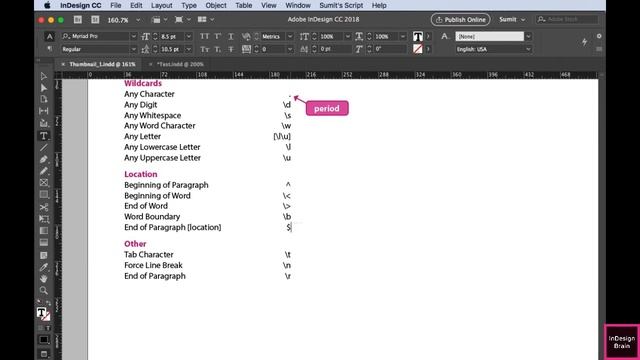Image resolution: width=640 pixels, height=360 pixels.
Task: Select the Line tool
Action: point(44,147)
